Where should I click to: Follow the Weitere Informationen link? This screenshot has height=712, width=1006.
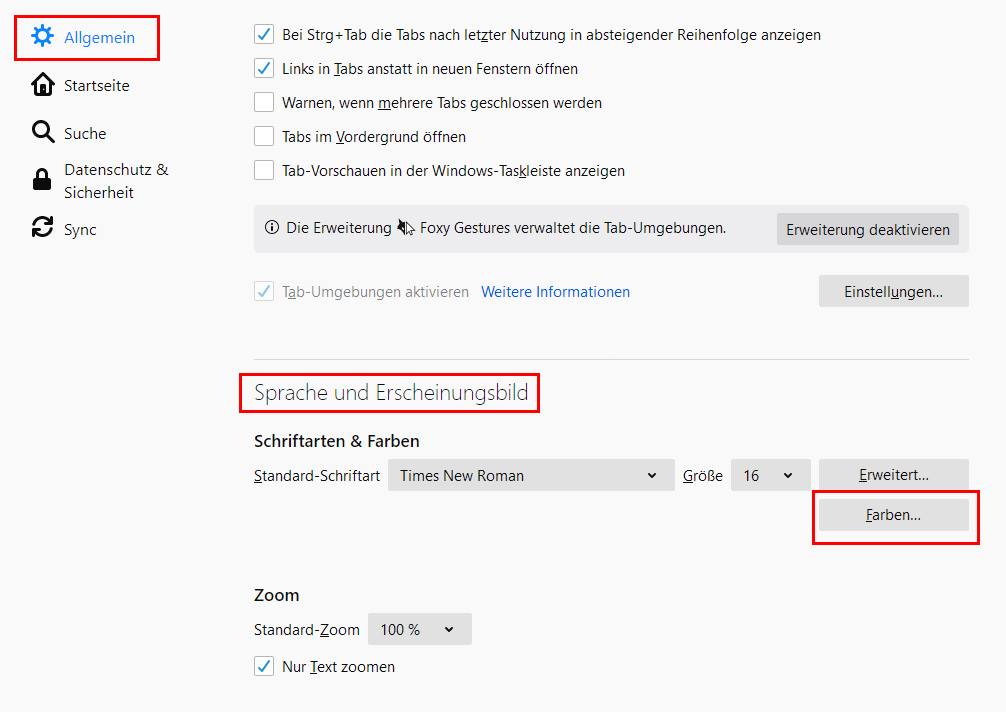pyautogui.click(x=555, y=292)
